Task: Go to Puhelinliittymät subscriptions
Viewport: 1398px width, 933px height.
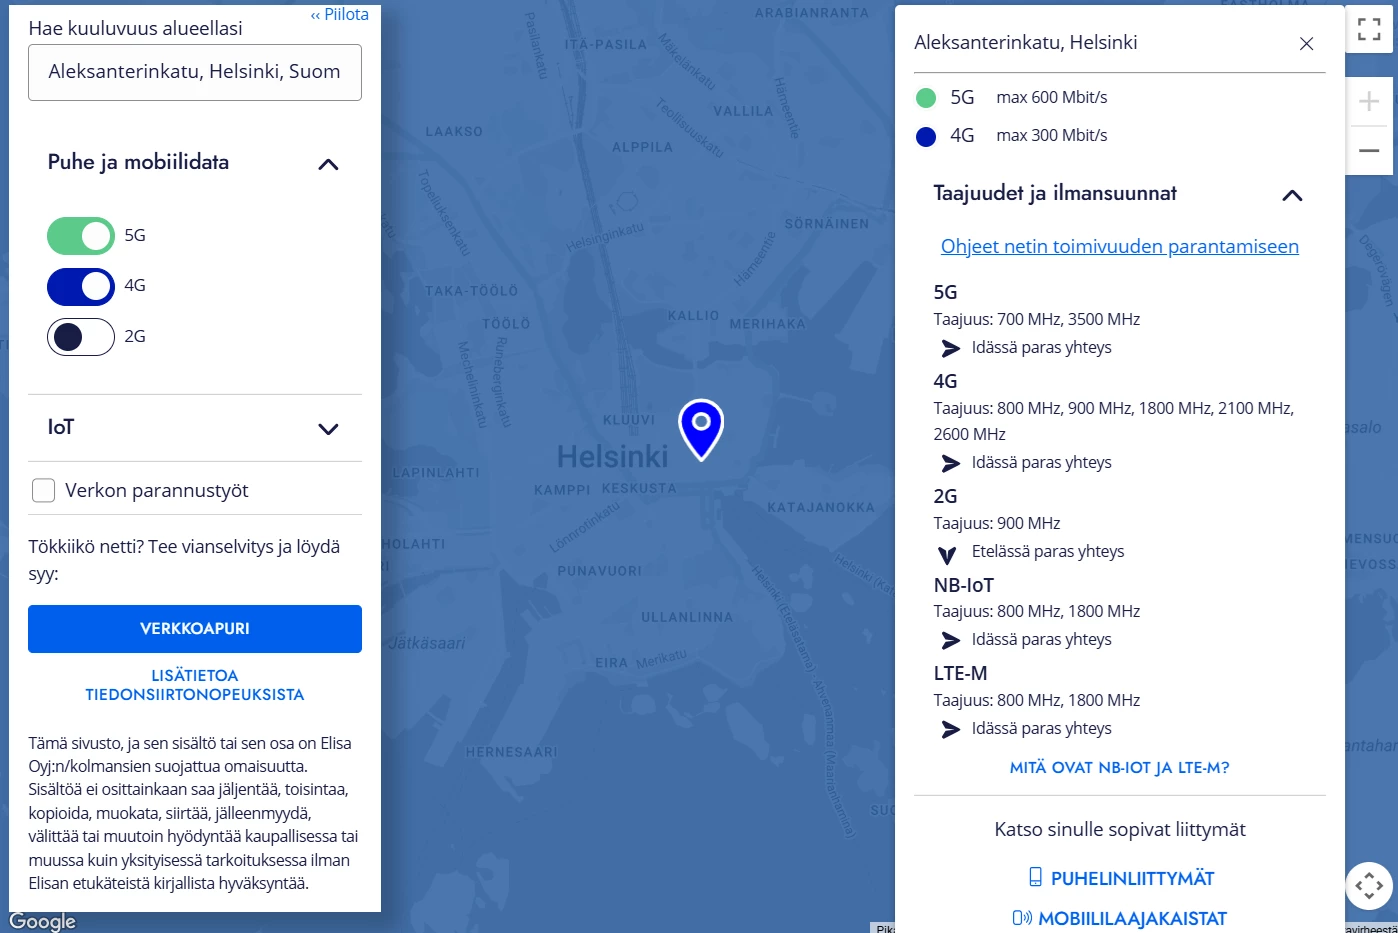Action: coord(1132,878)
